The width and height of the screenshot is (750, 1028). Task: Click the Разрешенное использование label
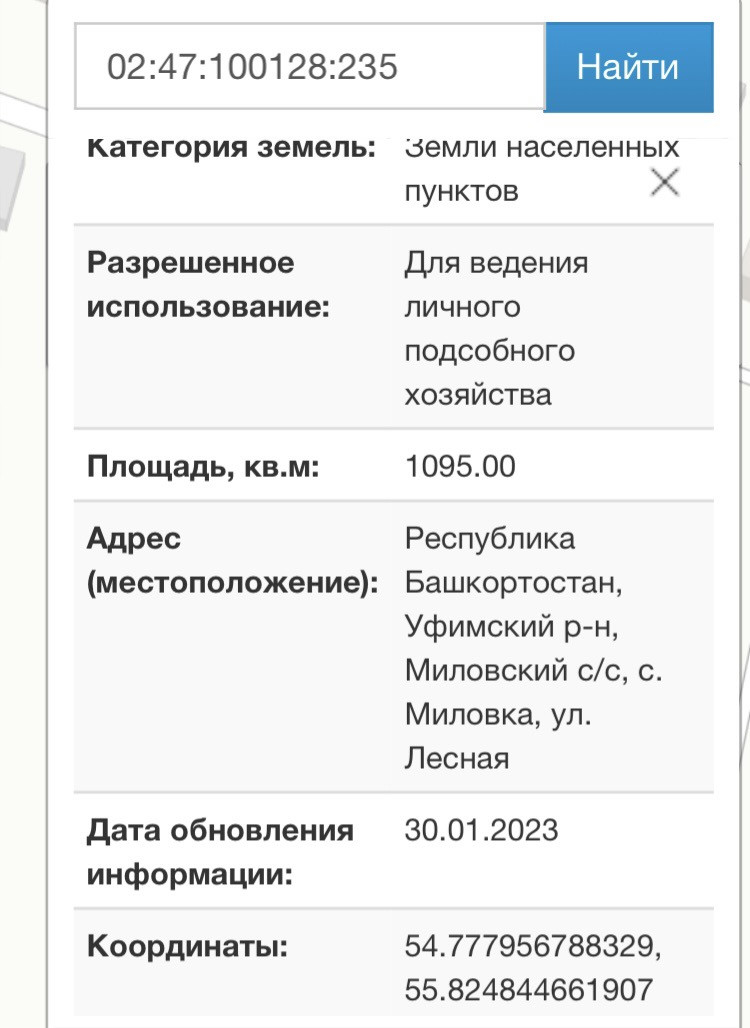click(207, 285)
